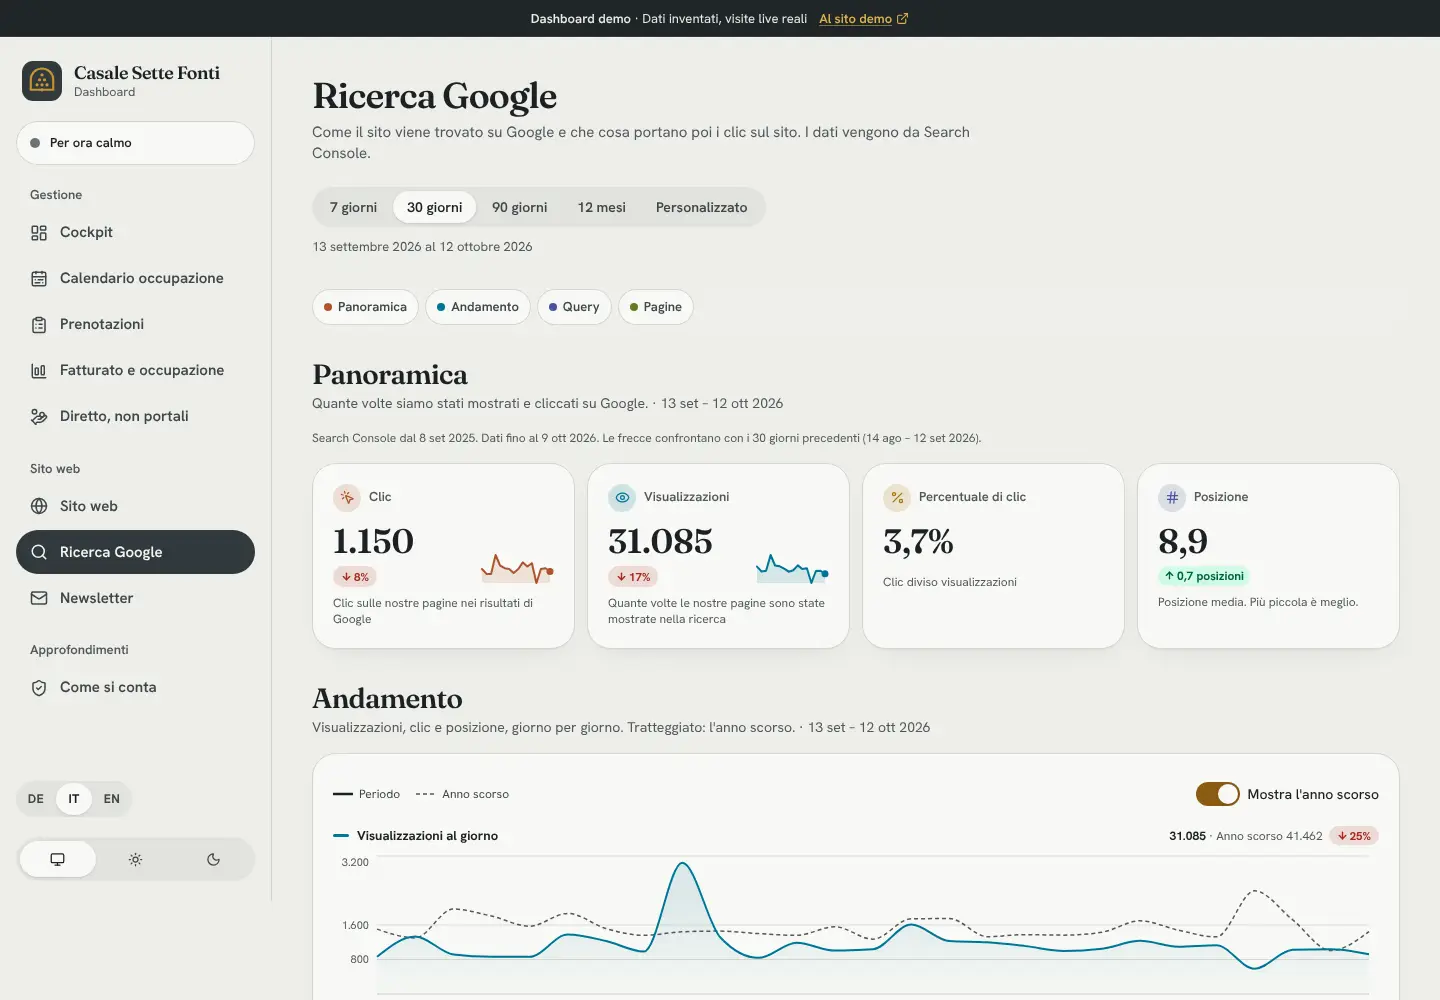
Task: Click the Prenotazioni clipboard icon
Action: [x=39, y=325]
